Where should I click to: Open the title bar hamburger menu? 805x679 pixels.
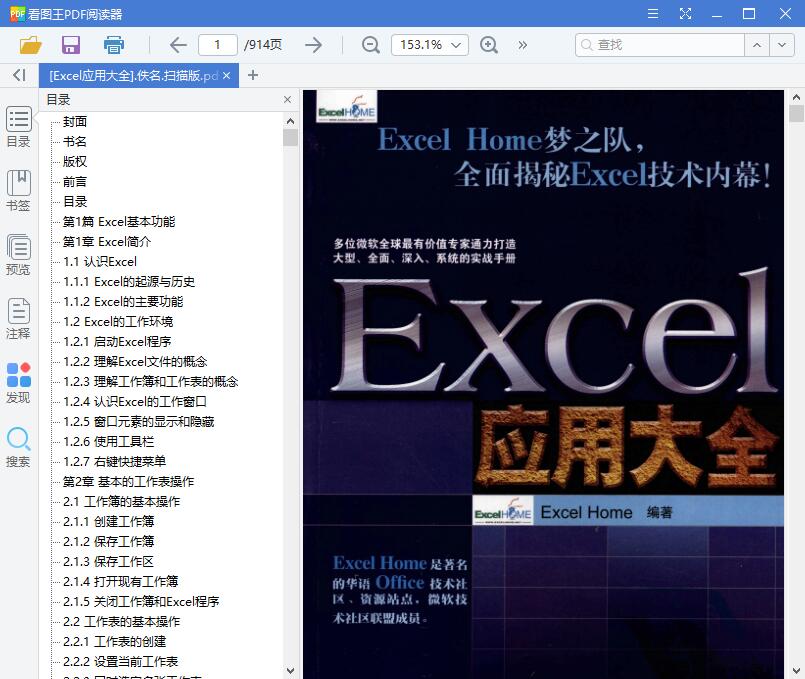(653, 13)
